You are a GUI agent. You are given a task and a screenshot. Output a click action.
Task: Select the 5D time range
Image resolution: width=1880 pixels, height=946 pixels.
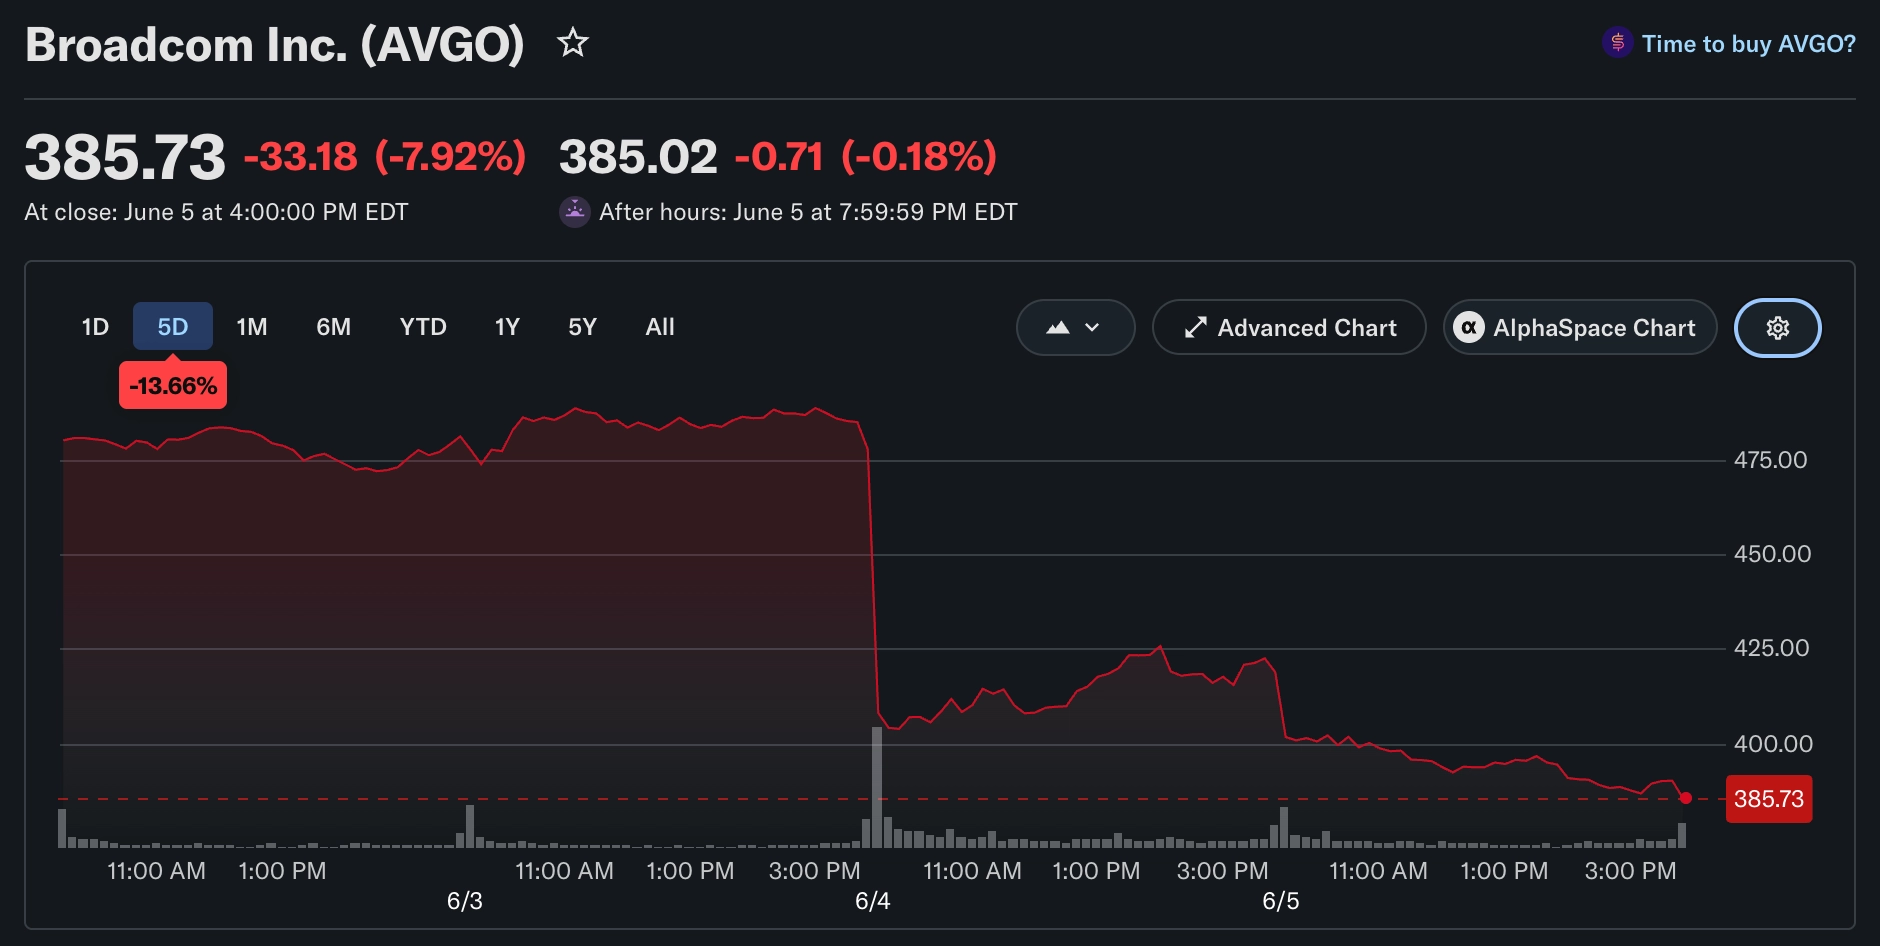tap(173, 327)
